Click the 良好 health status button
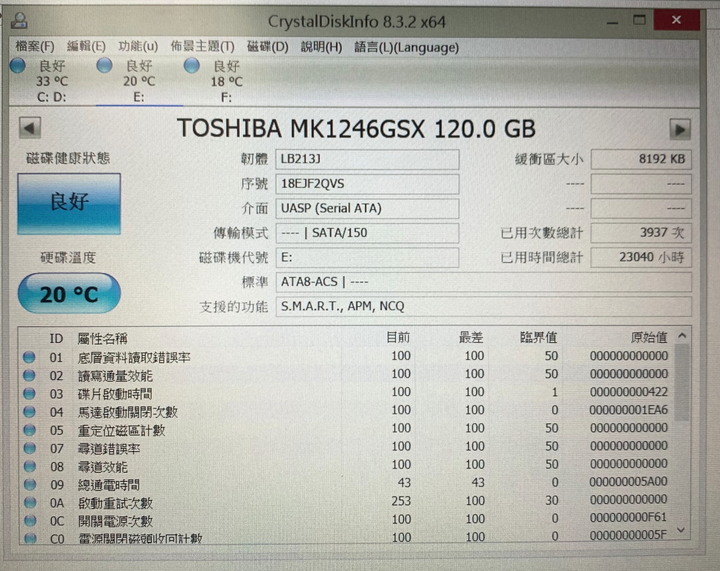This screenshot has height=571, width=720. click(x=69, y=204)
